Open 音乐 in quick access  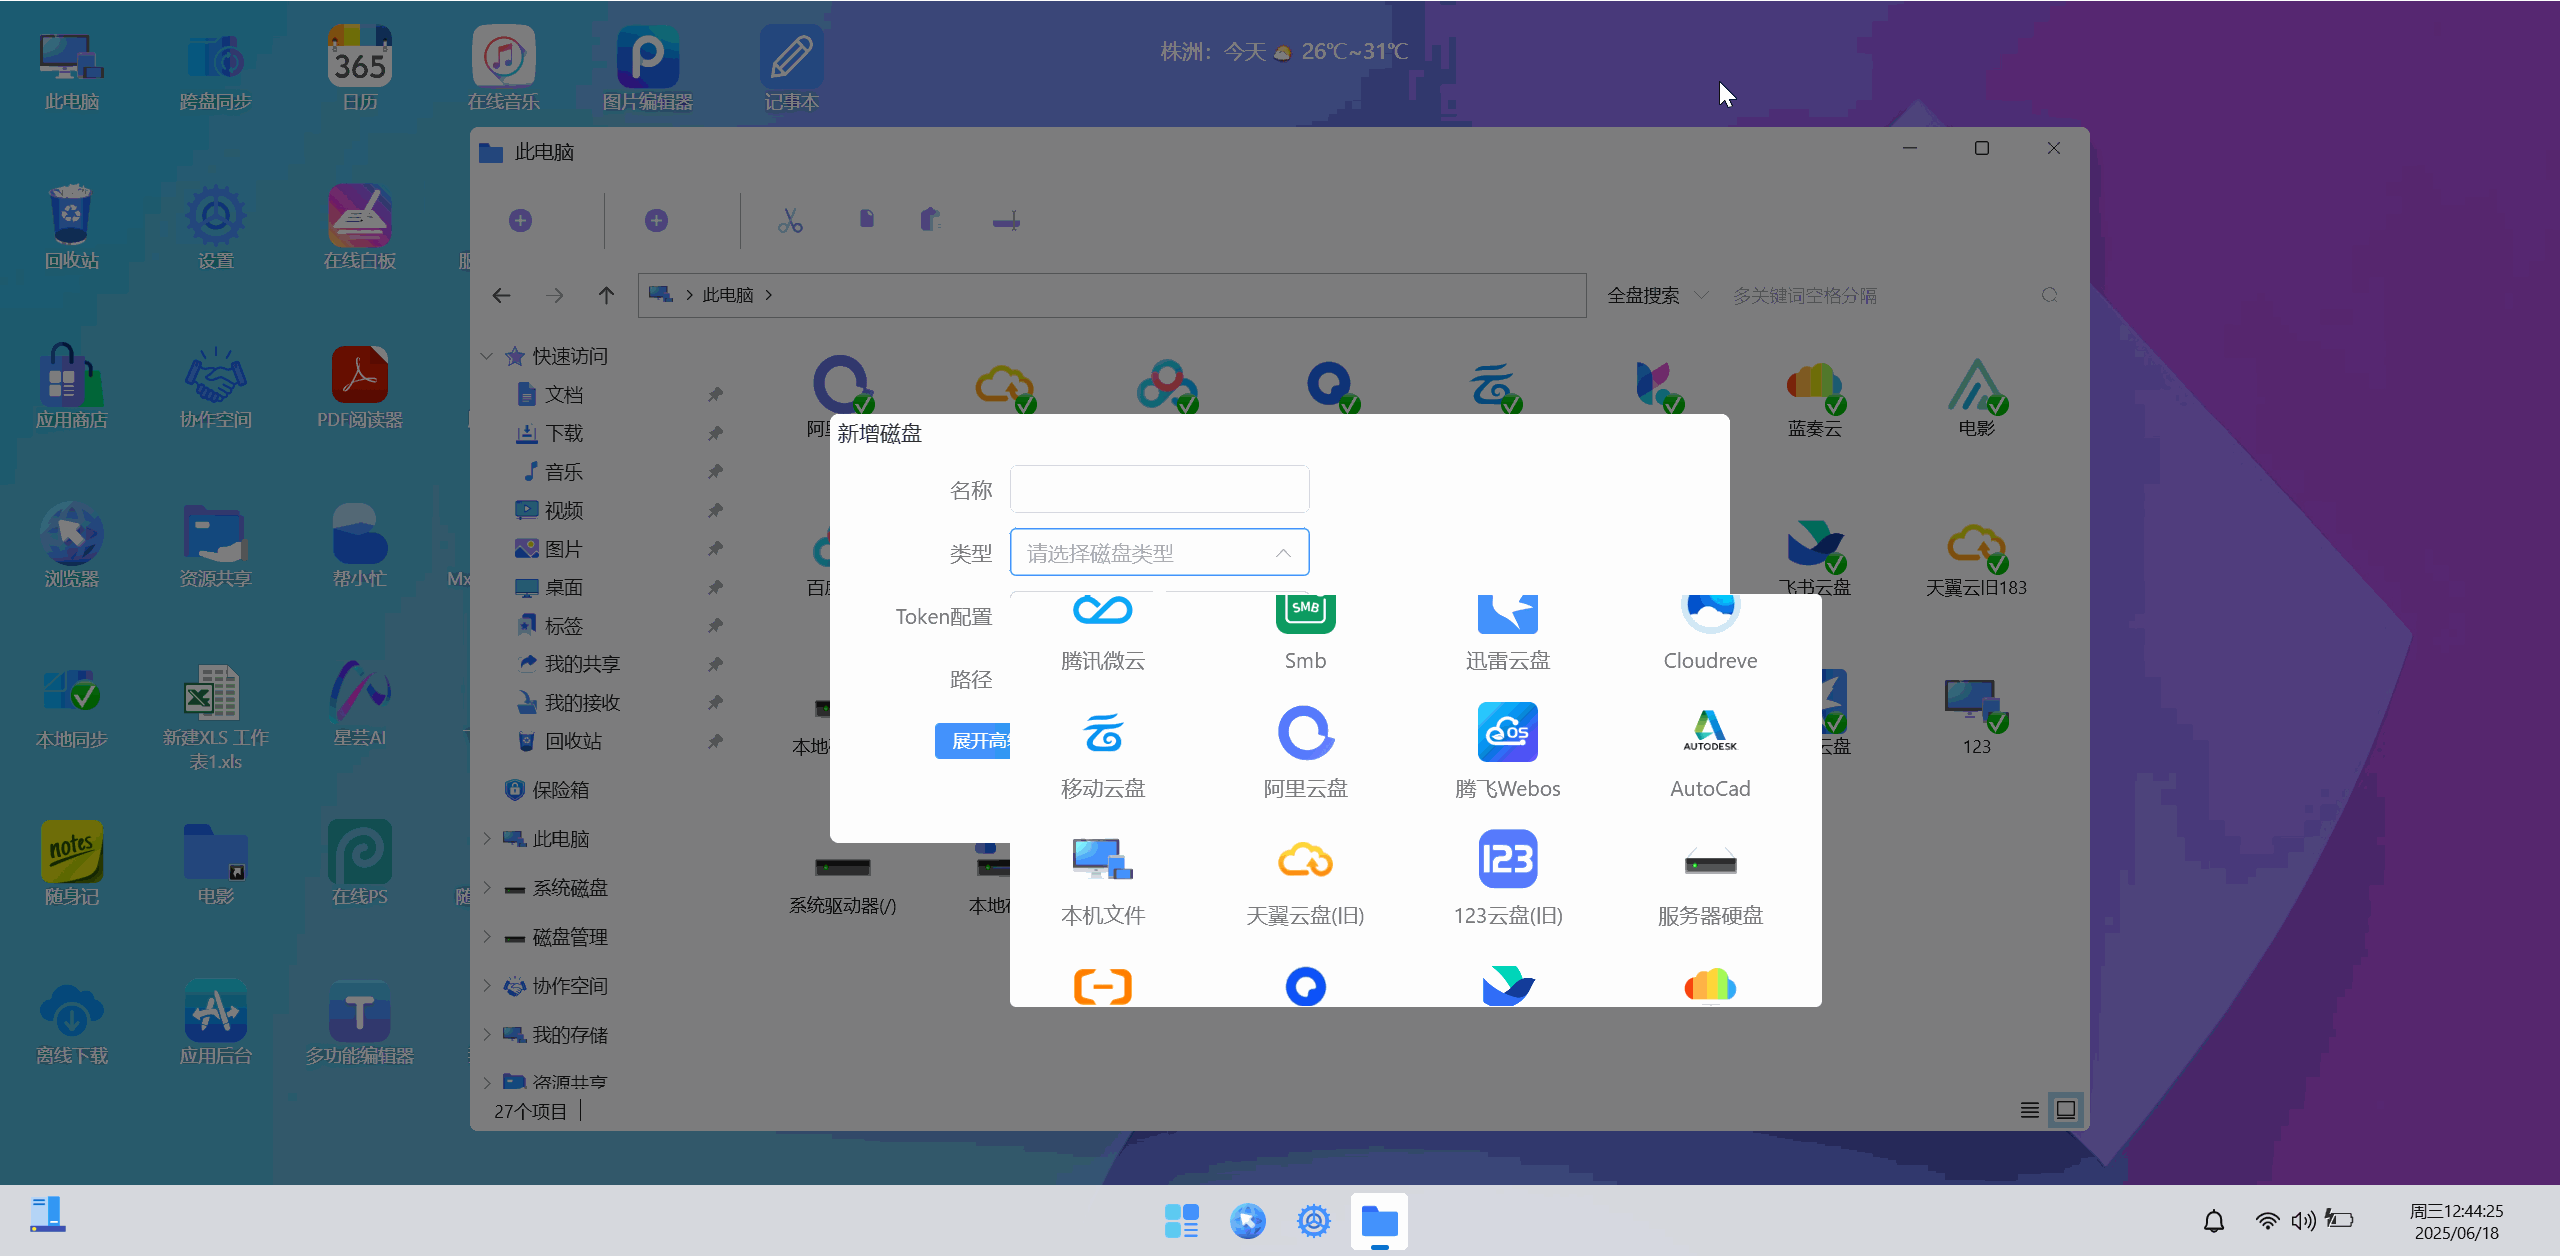(552, 472)
